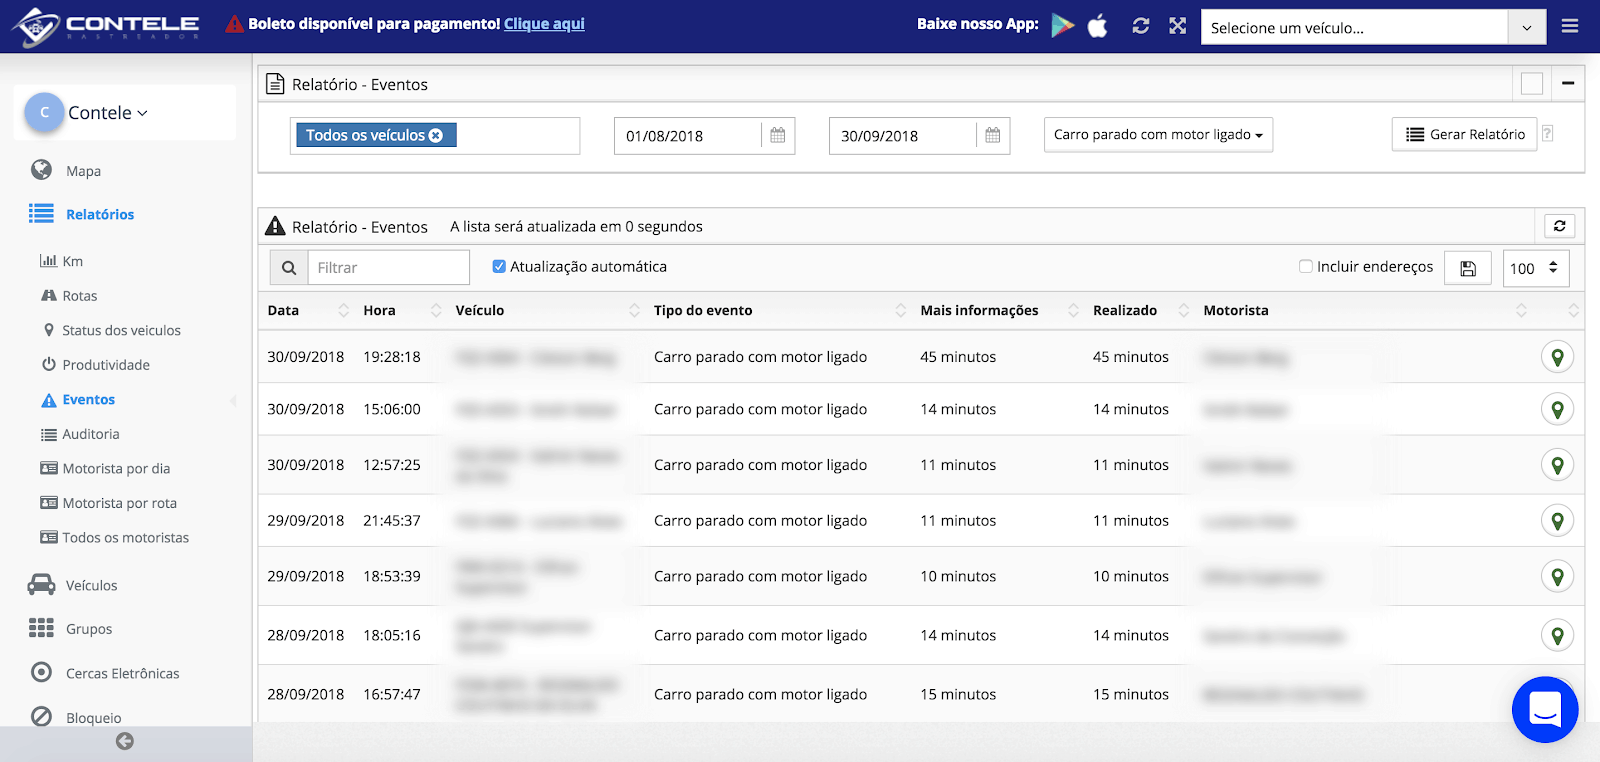Show map location for 19:28:18 event
The height and width of the screenshot is (762, 1600).
click(1557, 357)
